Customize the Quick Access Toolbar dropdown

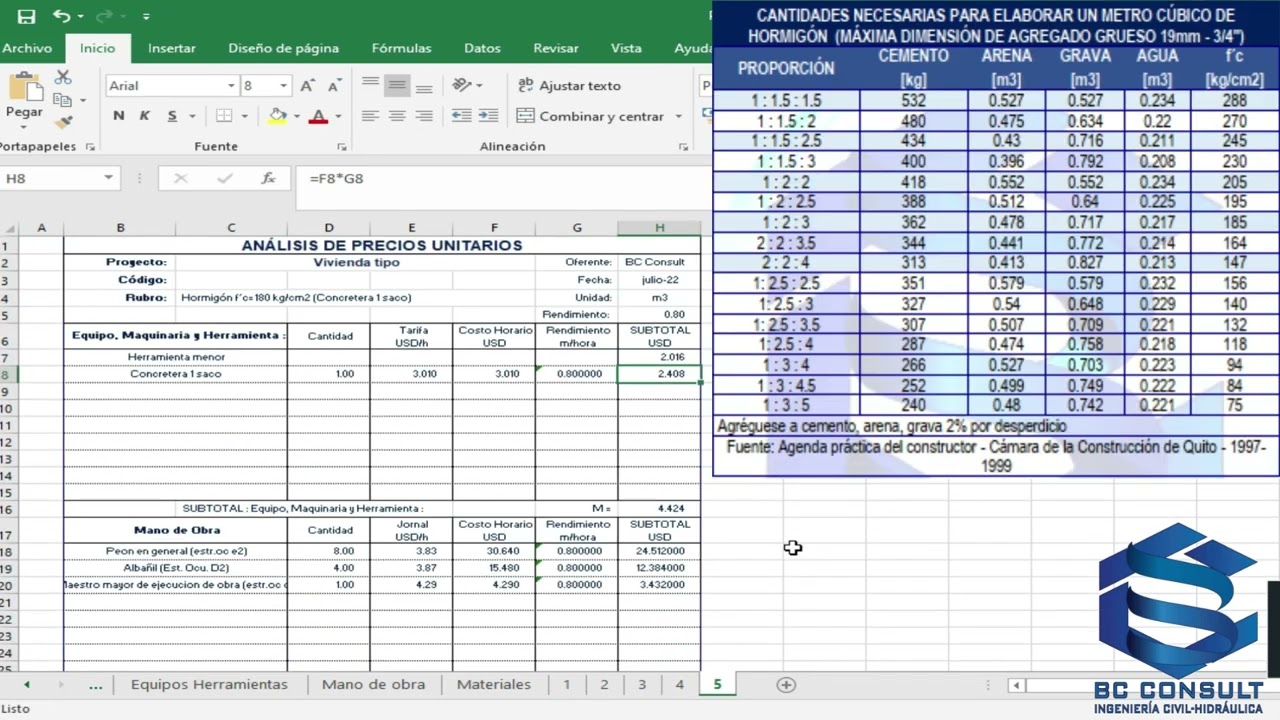click(146, 17)
